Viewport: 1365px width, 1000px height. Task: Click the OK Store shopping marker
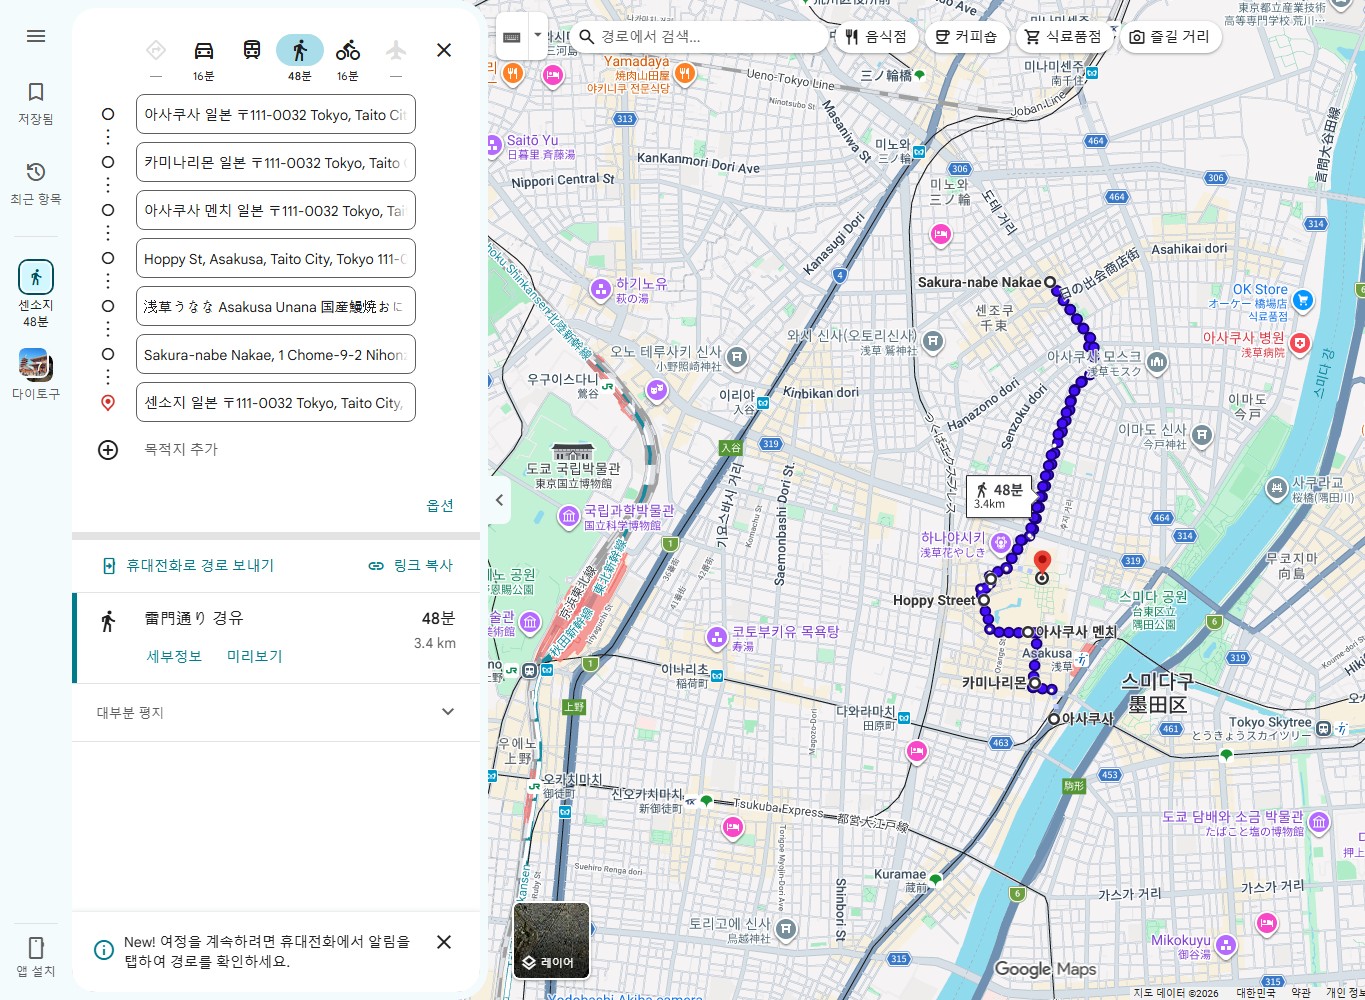[x=1302, y=300]
